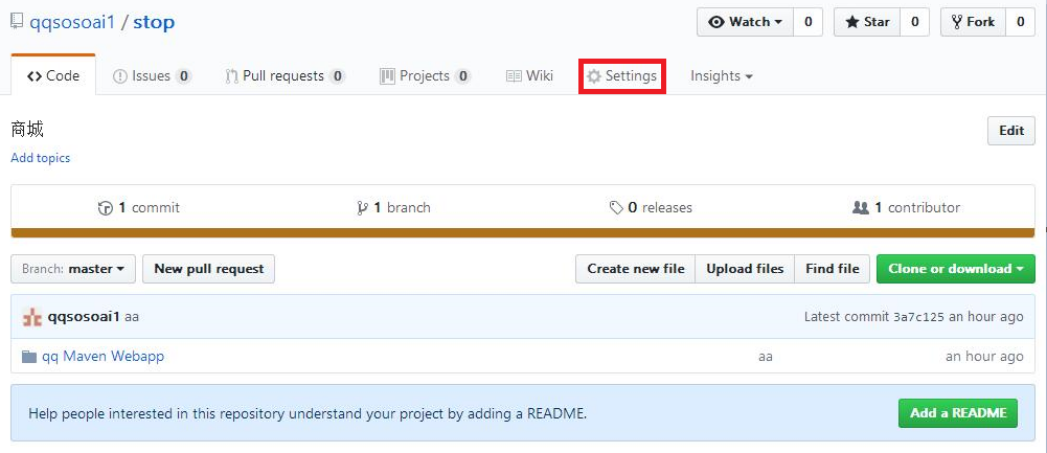This screenshot has height=453, width=1047.
Task: Click the Upload files button
Action: [x=745, y=269]
